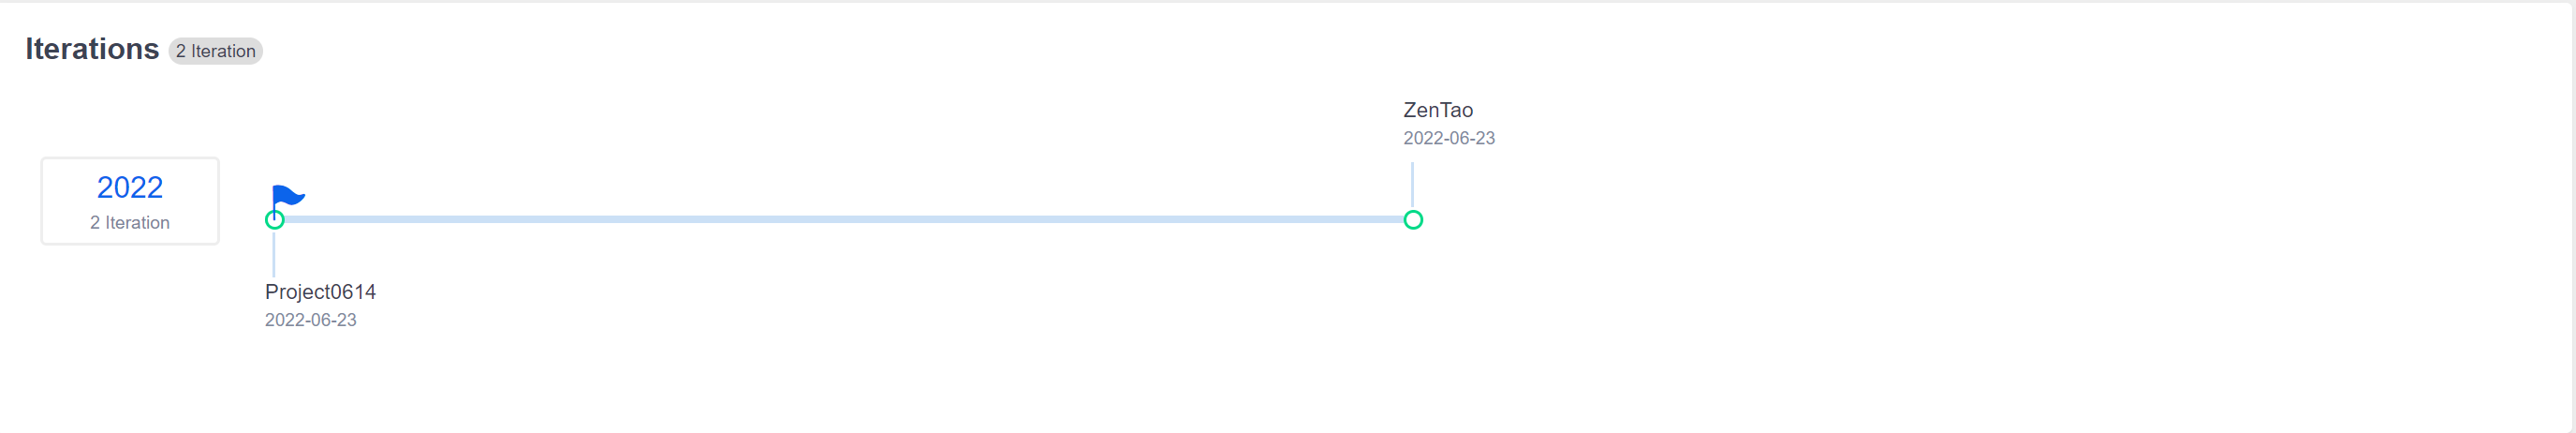Click "2 Iteration" text inside year card
Image resolution: width=2576 pixels, height=433 pixels.
tap(130, 223)
